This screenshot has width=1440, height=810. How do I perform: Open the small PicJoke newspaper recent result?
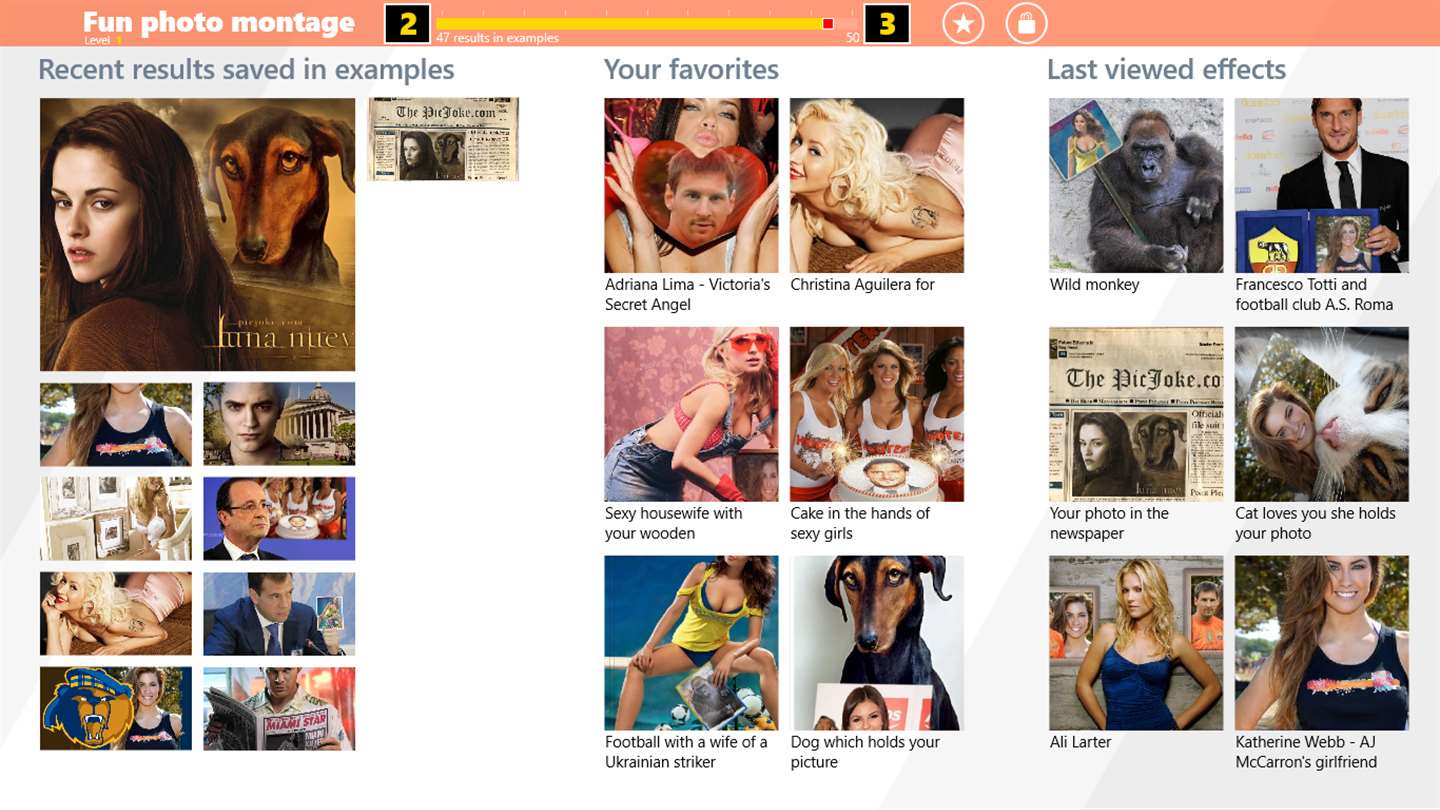pyautogui.click(x=443, y=139)
